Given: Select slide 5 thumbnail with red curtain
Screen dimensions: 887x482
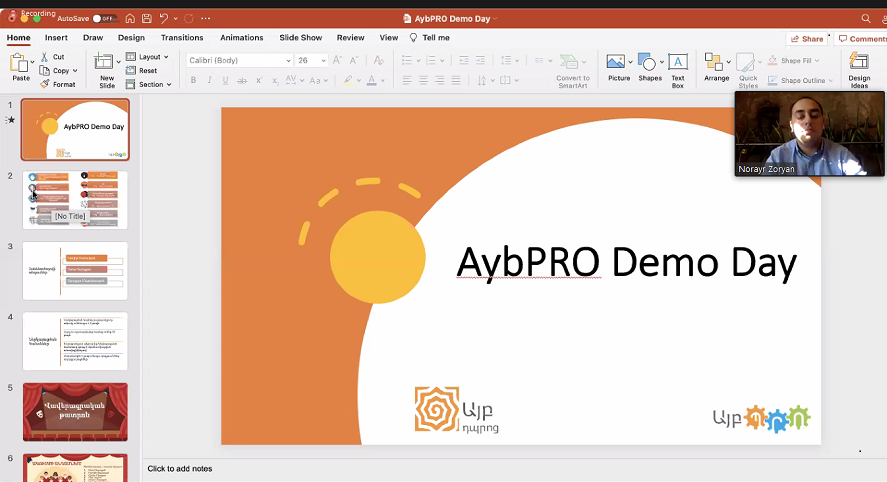Looking at the screenshot, I should click(75, 412).
